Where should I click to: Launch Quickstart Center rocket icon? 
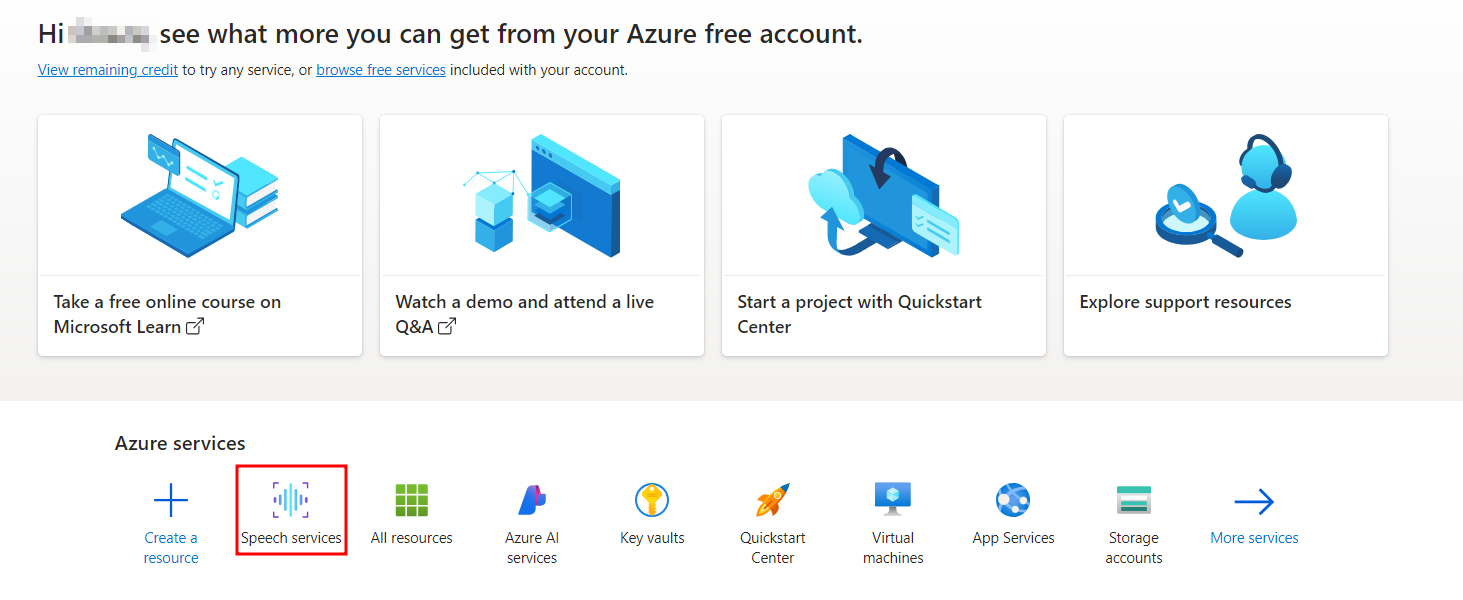(x=773, y=500)
